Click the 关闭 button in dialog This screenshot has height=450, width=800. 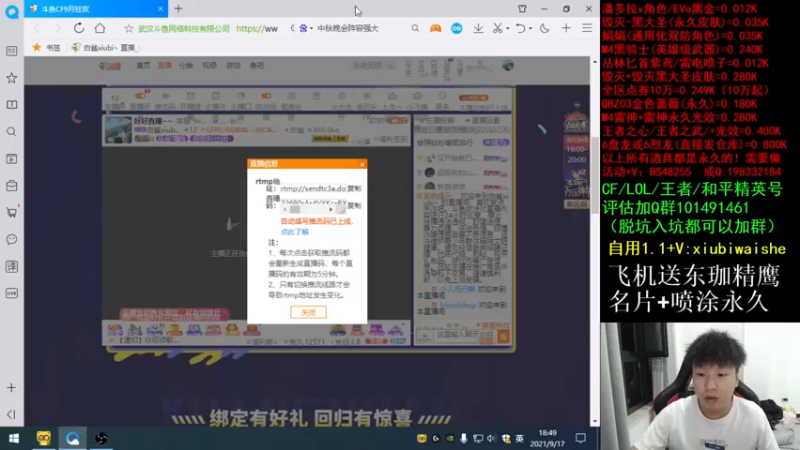[x=308, y=312]
